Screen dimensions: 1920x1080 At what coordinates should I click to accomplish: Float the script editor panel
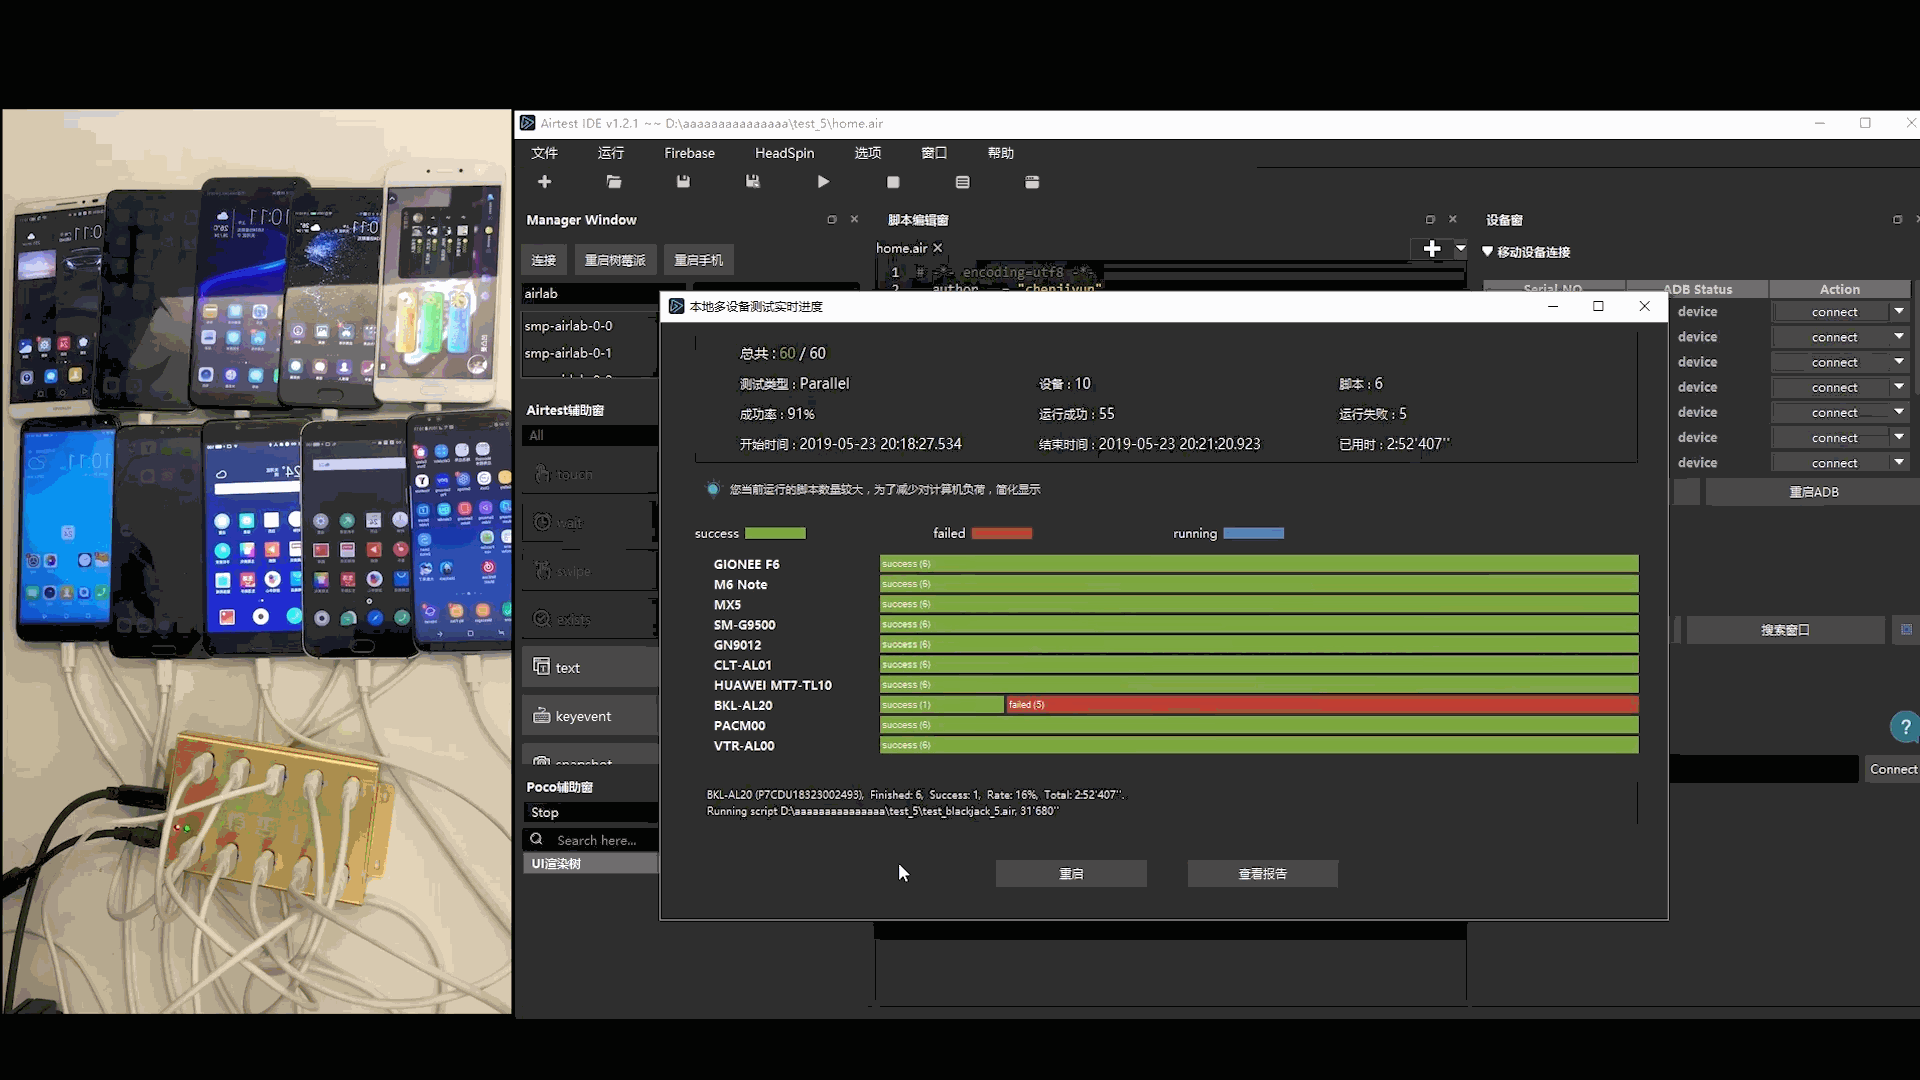coord(1430,220)
